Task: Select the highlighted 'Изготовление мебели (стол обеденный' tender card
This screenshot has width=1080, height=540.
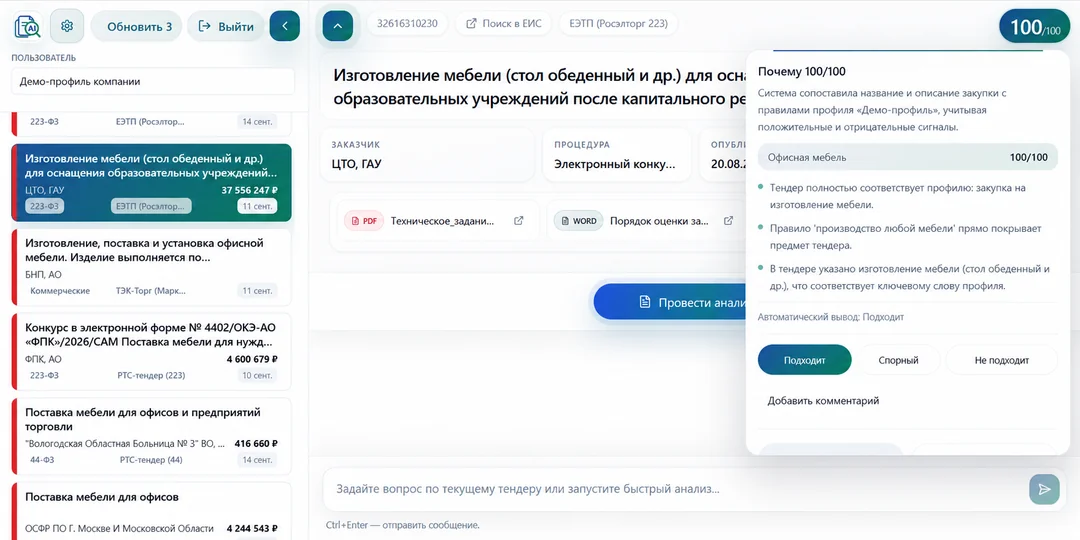Action: coord(152,183)
